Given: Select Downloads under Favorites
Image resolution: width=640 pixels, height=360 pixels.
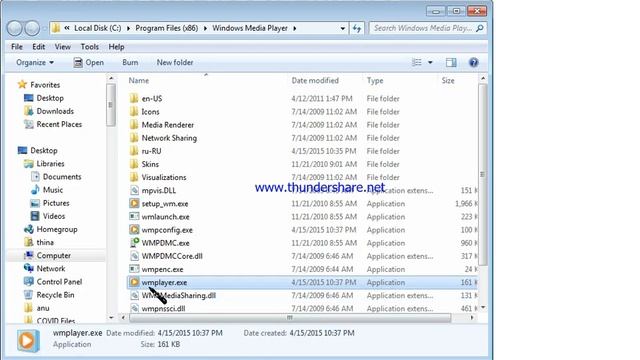Looking at the screenshot, I should click(55, 111).
